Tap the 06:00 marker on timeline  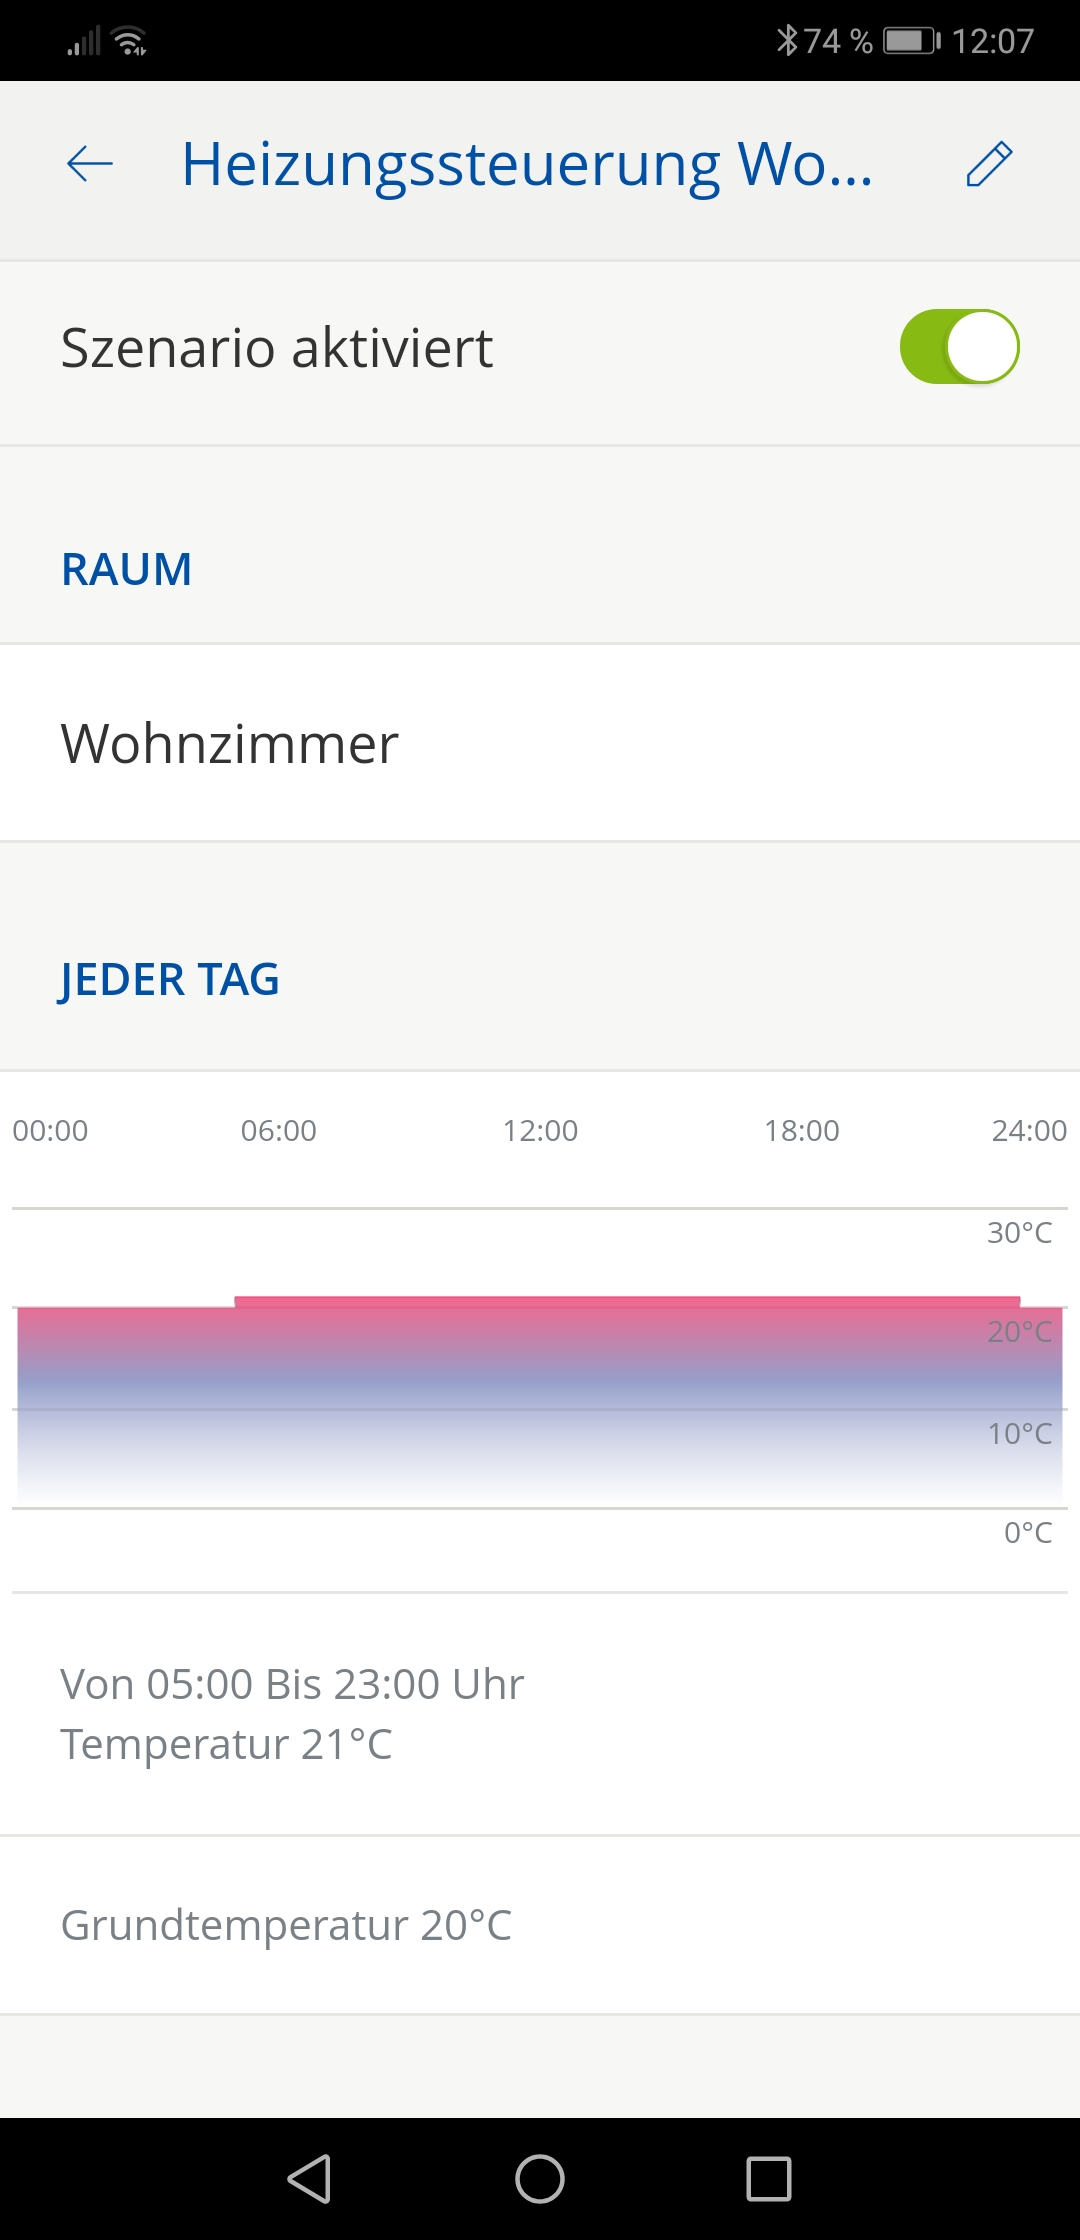click(x=278, y=1131)
